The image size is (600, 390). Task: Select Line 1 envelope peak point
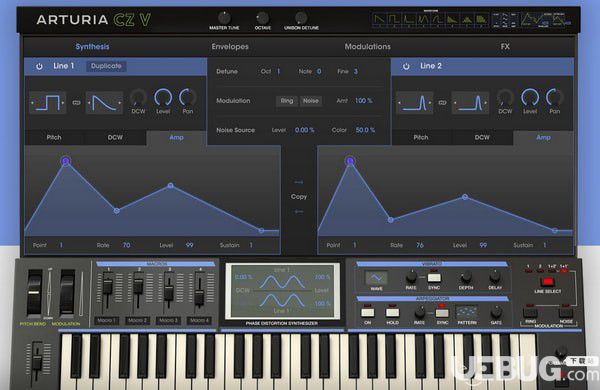pyautogui.click(x=66, y=161)
